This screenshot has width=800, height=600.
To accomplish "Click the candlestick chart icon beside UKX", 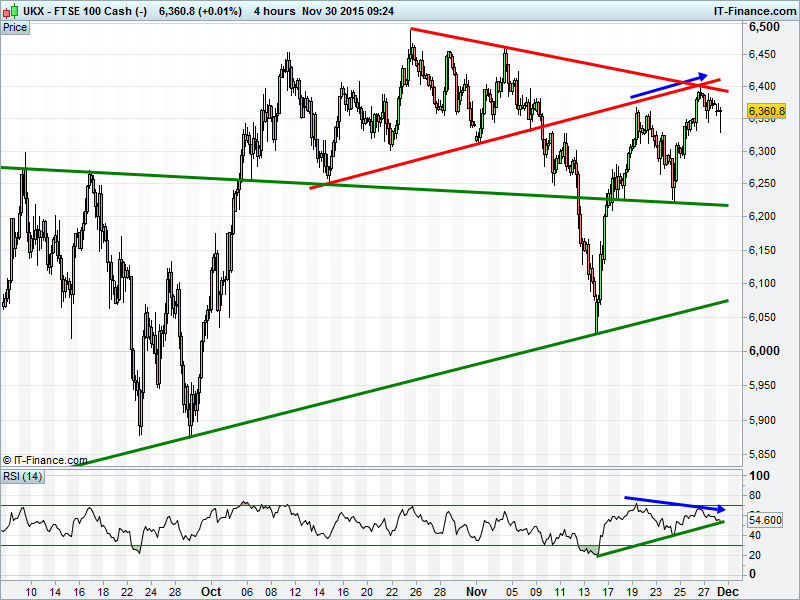I will click(11, 11).
